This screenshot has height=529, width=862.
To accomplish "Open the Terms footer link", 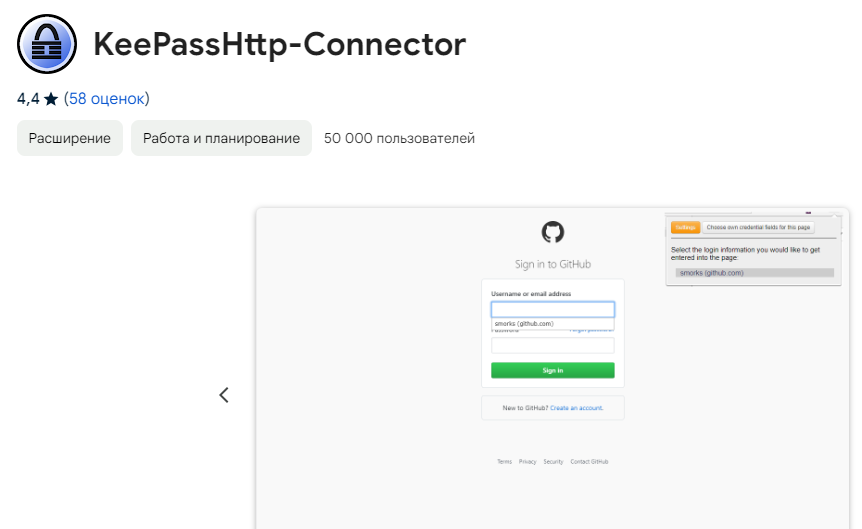I will point(505,462).
